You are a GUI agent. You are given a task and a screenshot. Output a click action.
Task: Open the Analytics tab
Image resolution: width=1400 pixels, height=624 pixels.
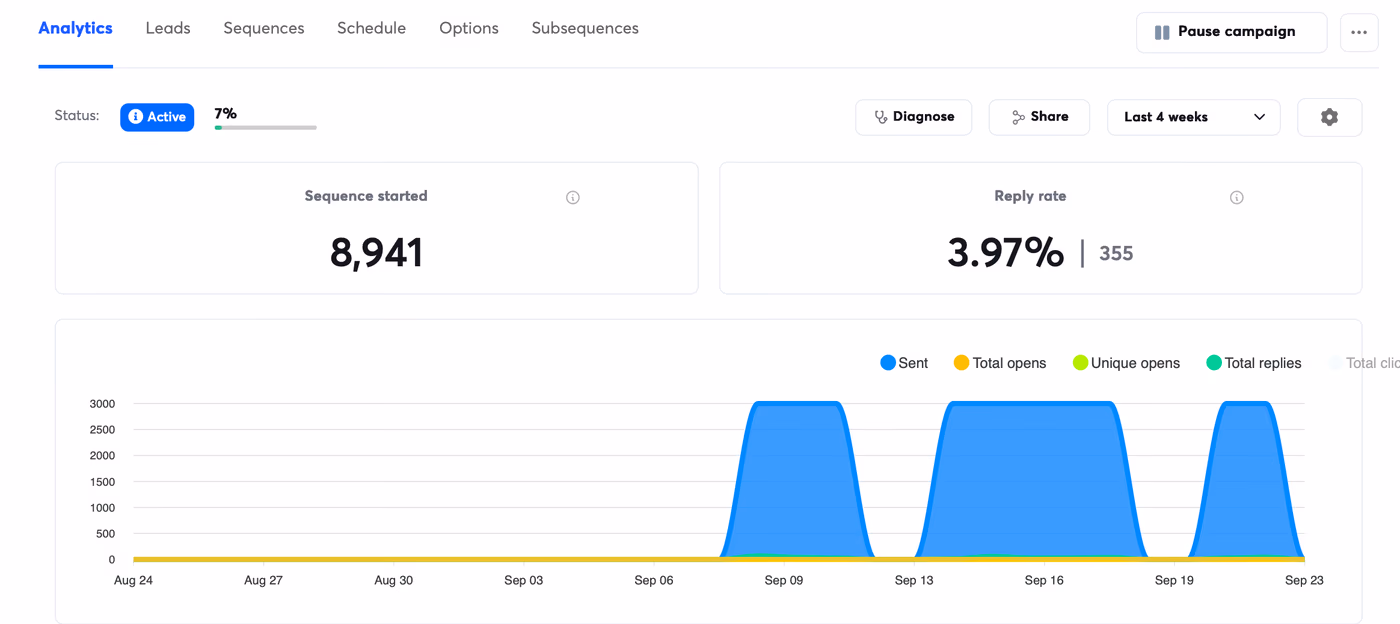75,28
